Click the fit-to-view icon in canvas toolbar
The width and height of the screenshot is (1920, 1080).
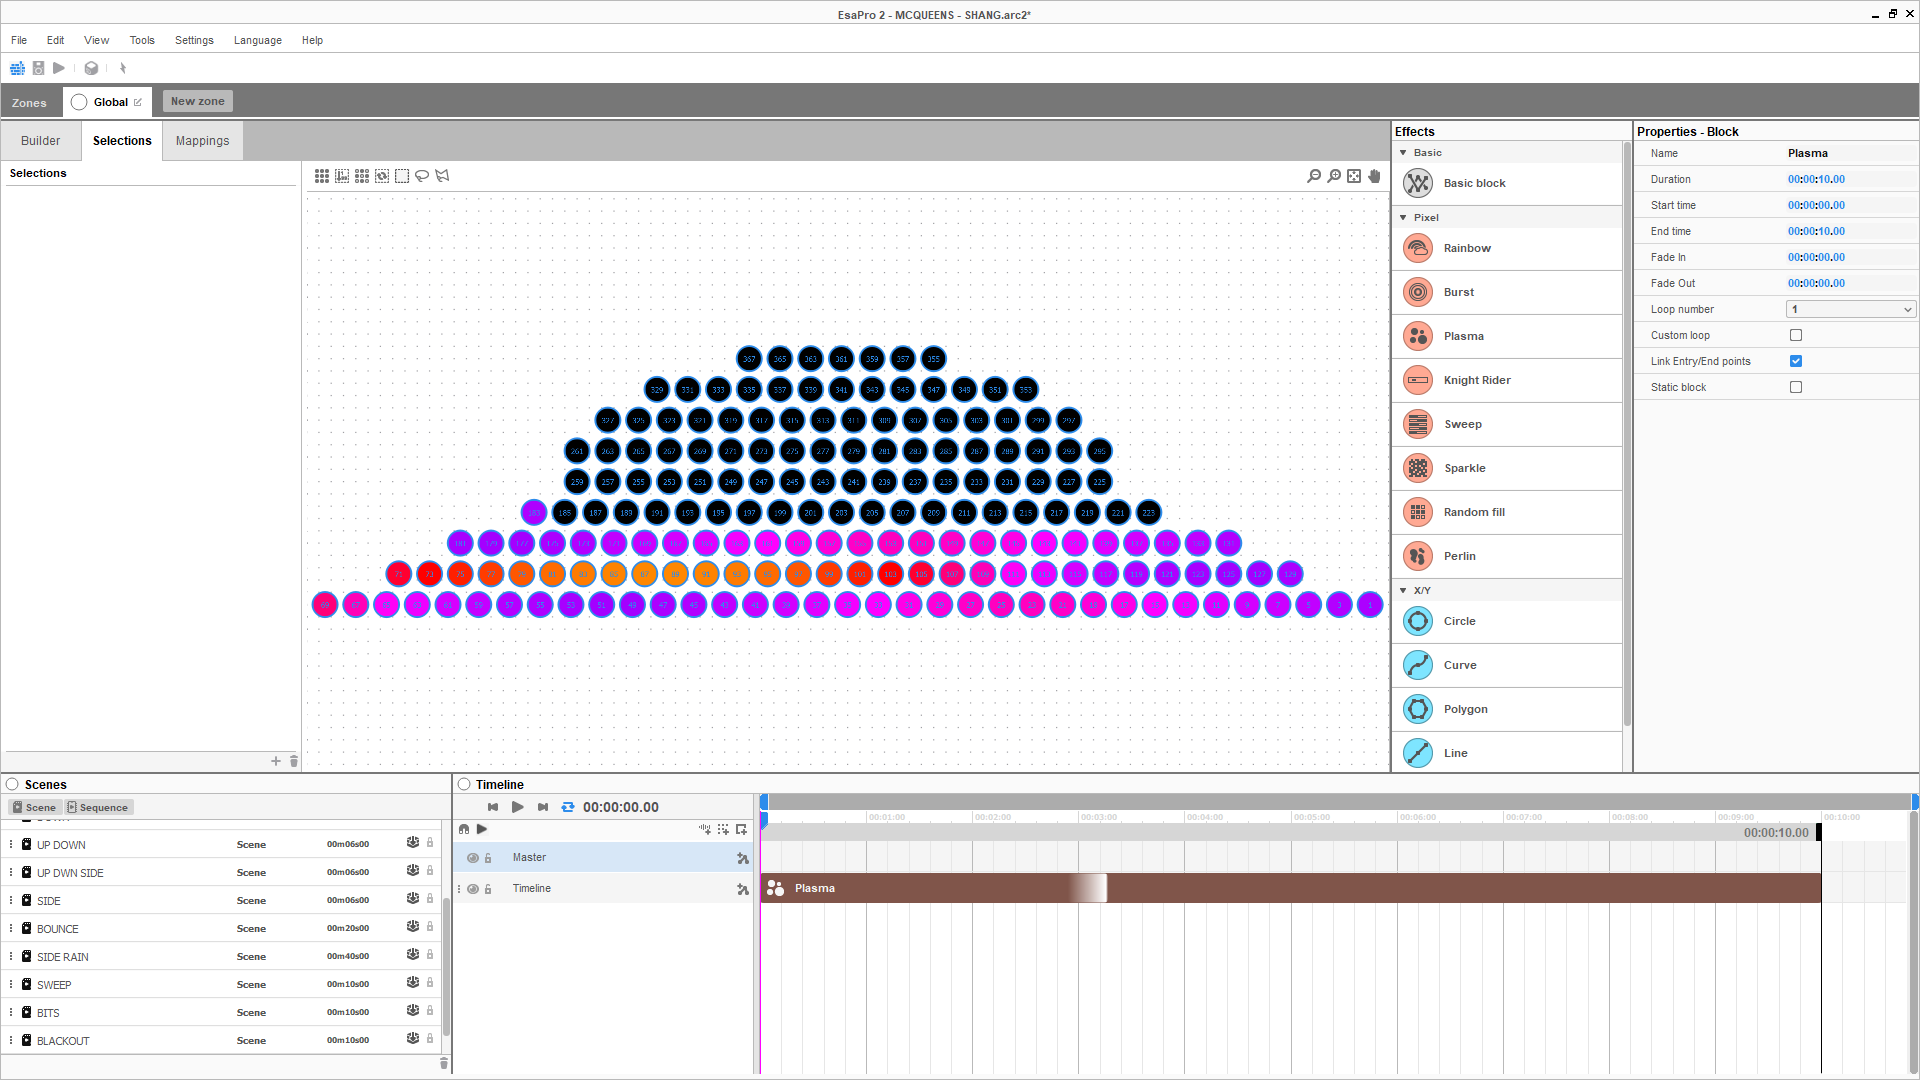[x=1354, y=176]
